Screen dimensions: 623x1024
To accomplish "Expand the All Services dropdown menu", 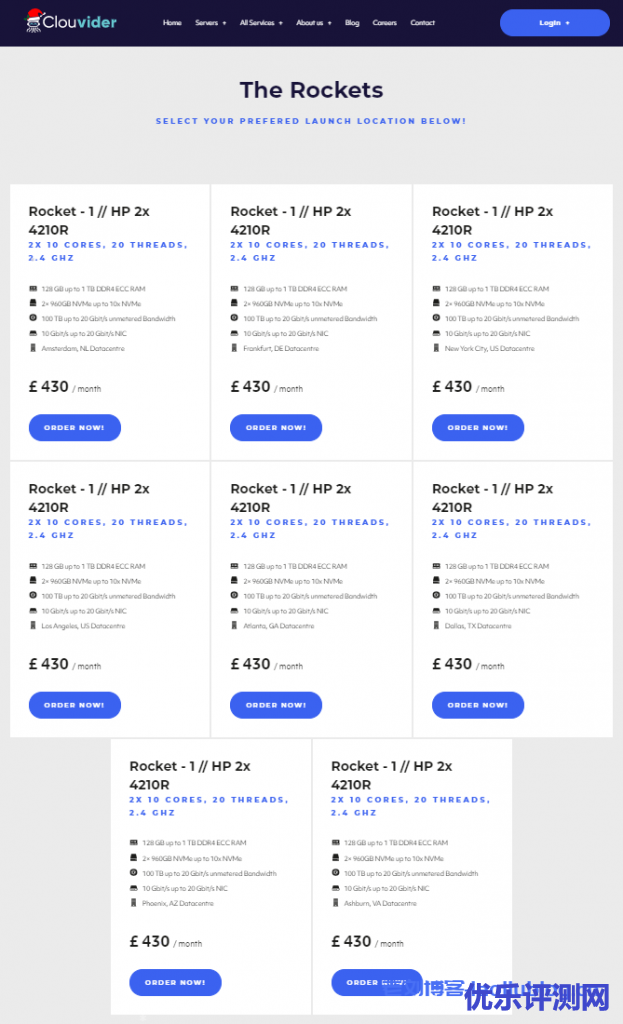I will 261,23.
